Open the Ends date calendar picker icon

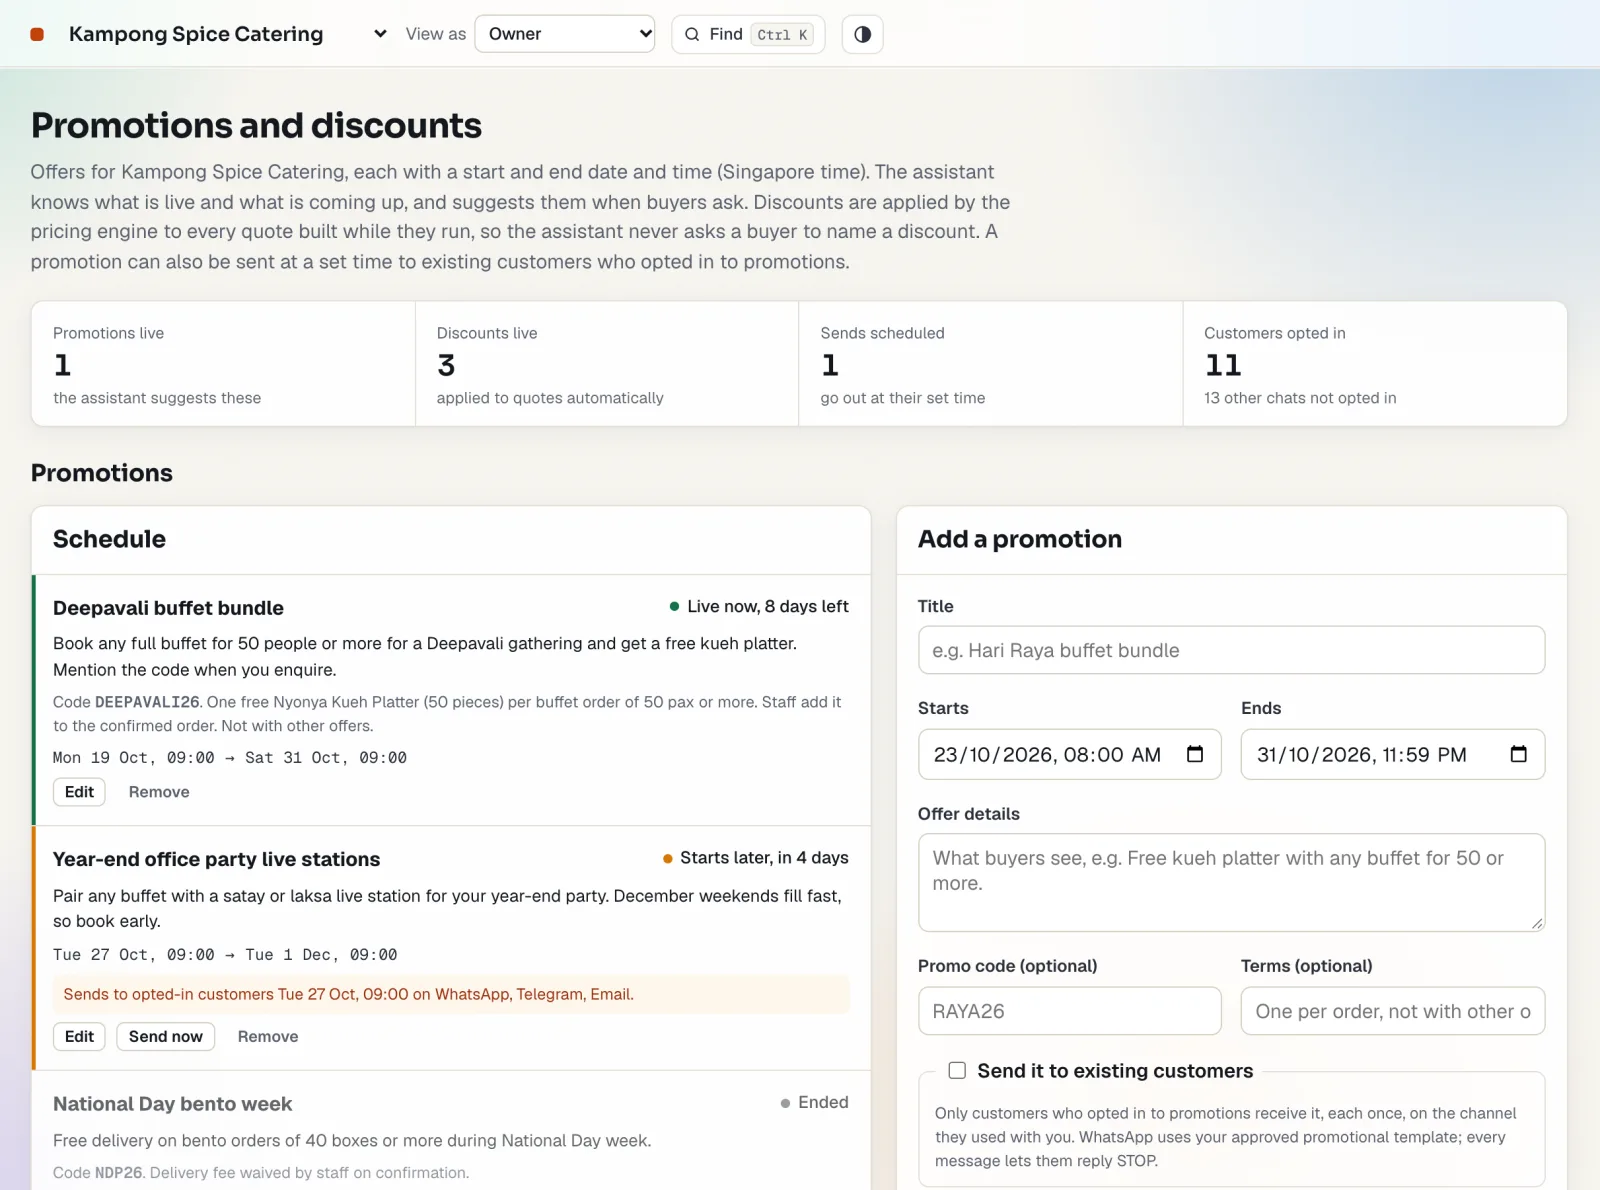1518,754
